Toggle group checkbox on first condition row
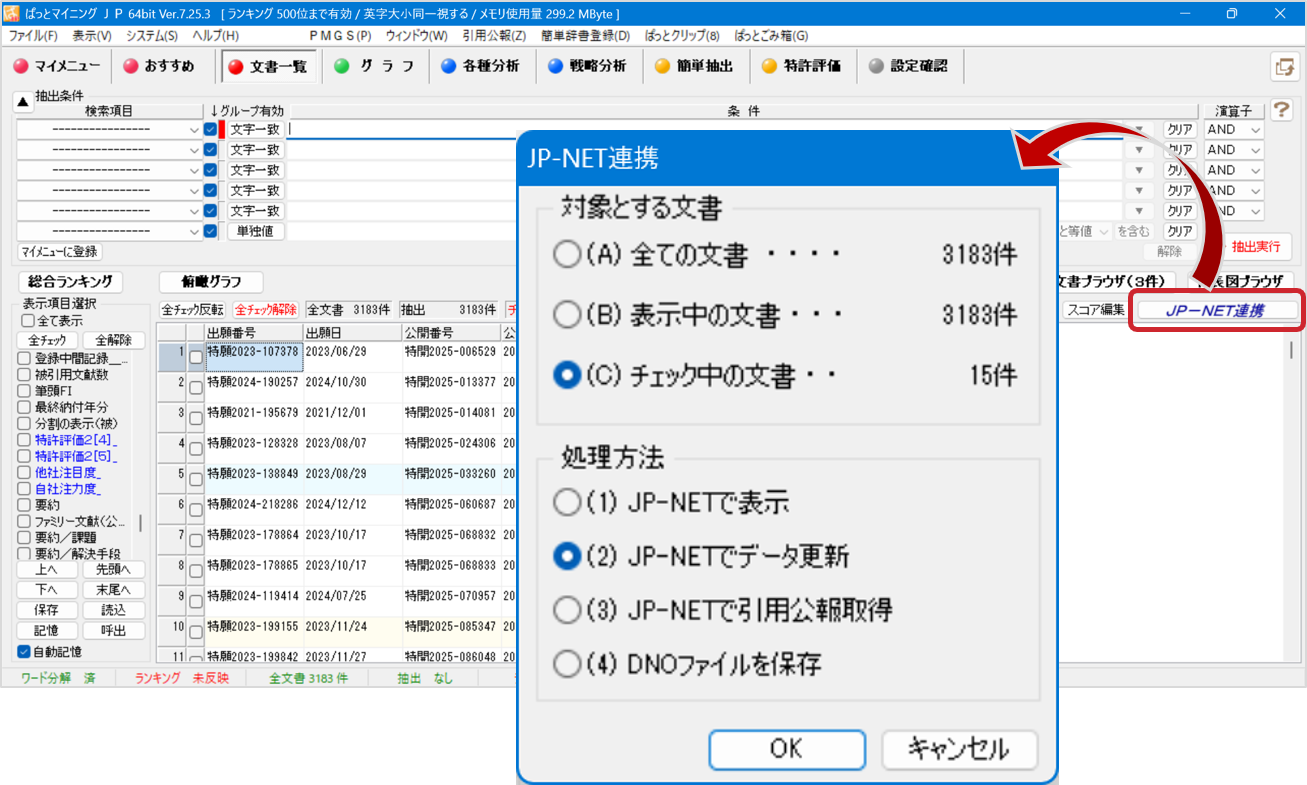 (210, 129)
